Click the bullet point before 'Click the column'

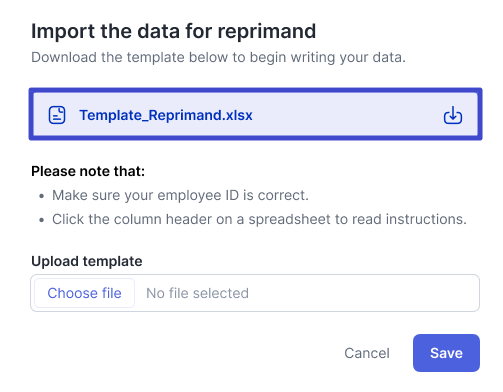pyautogui.click(x=41, y=220)
